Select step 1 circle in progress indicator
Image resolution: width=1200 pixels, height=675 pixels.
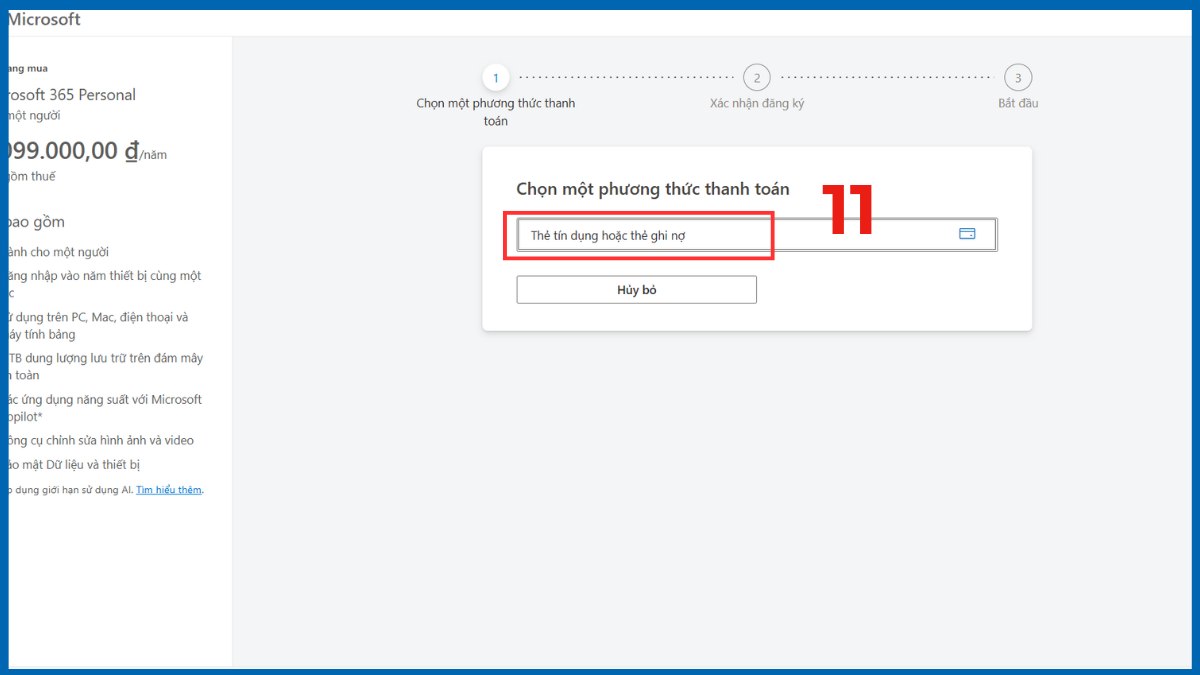(x=496, y=77)
